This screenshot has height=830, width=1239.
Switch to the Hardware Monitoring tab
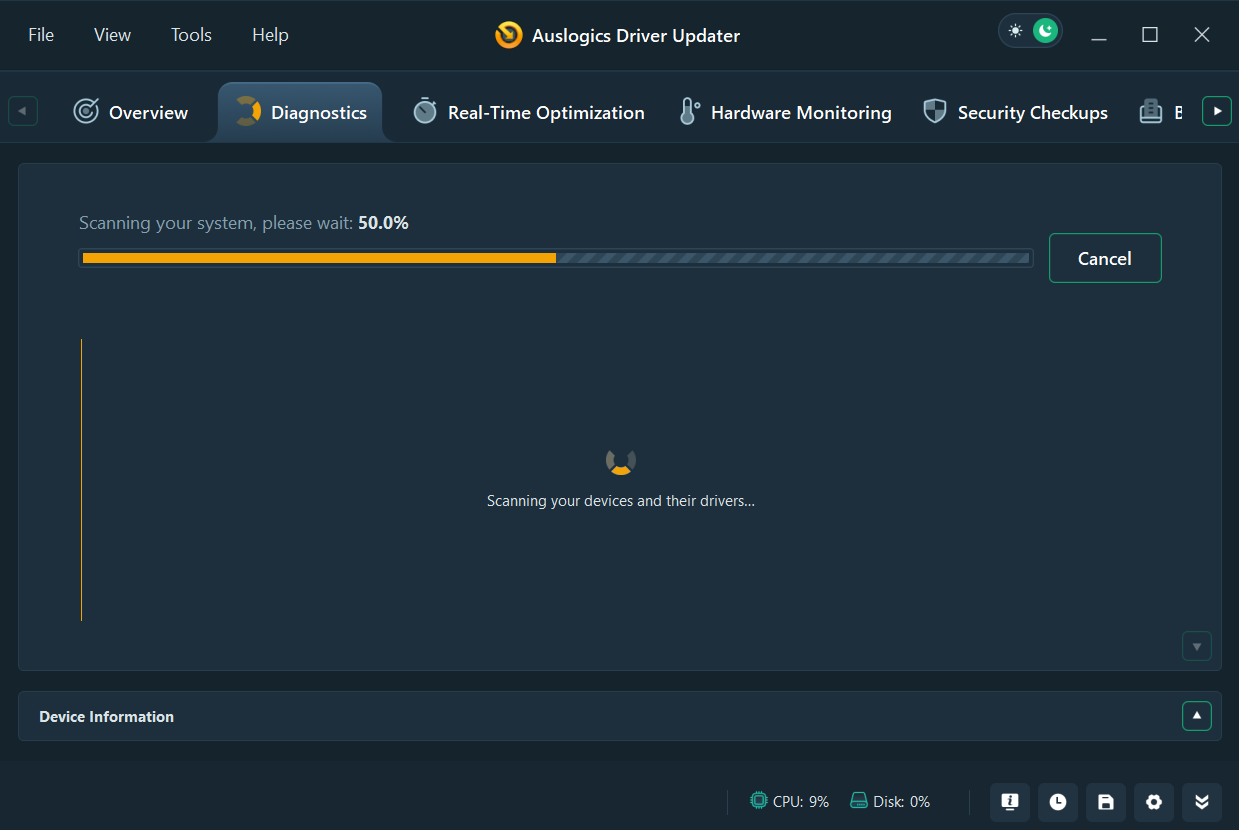[785, 113]
